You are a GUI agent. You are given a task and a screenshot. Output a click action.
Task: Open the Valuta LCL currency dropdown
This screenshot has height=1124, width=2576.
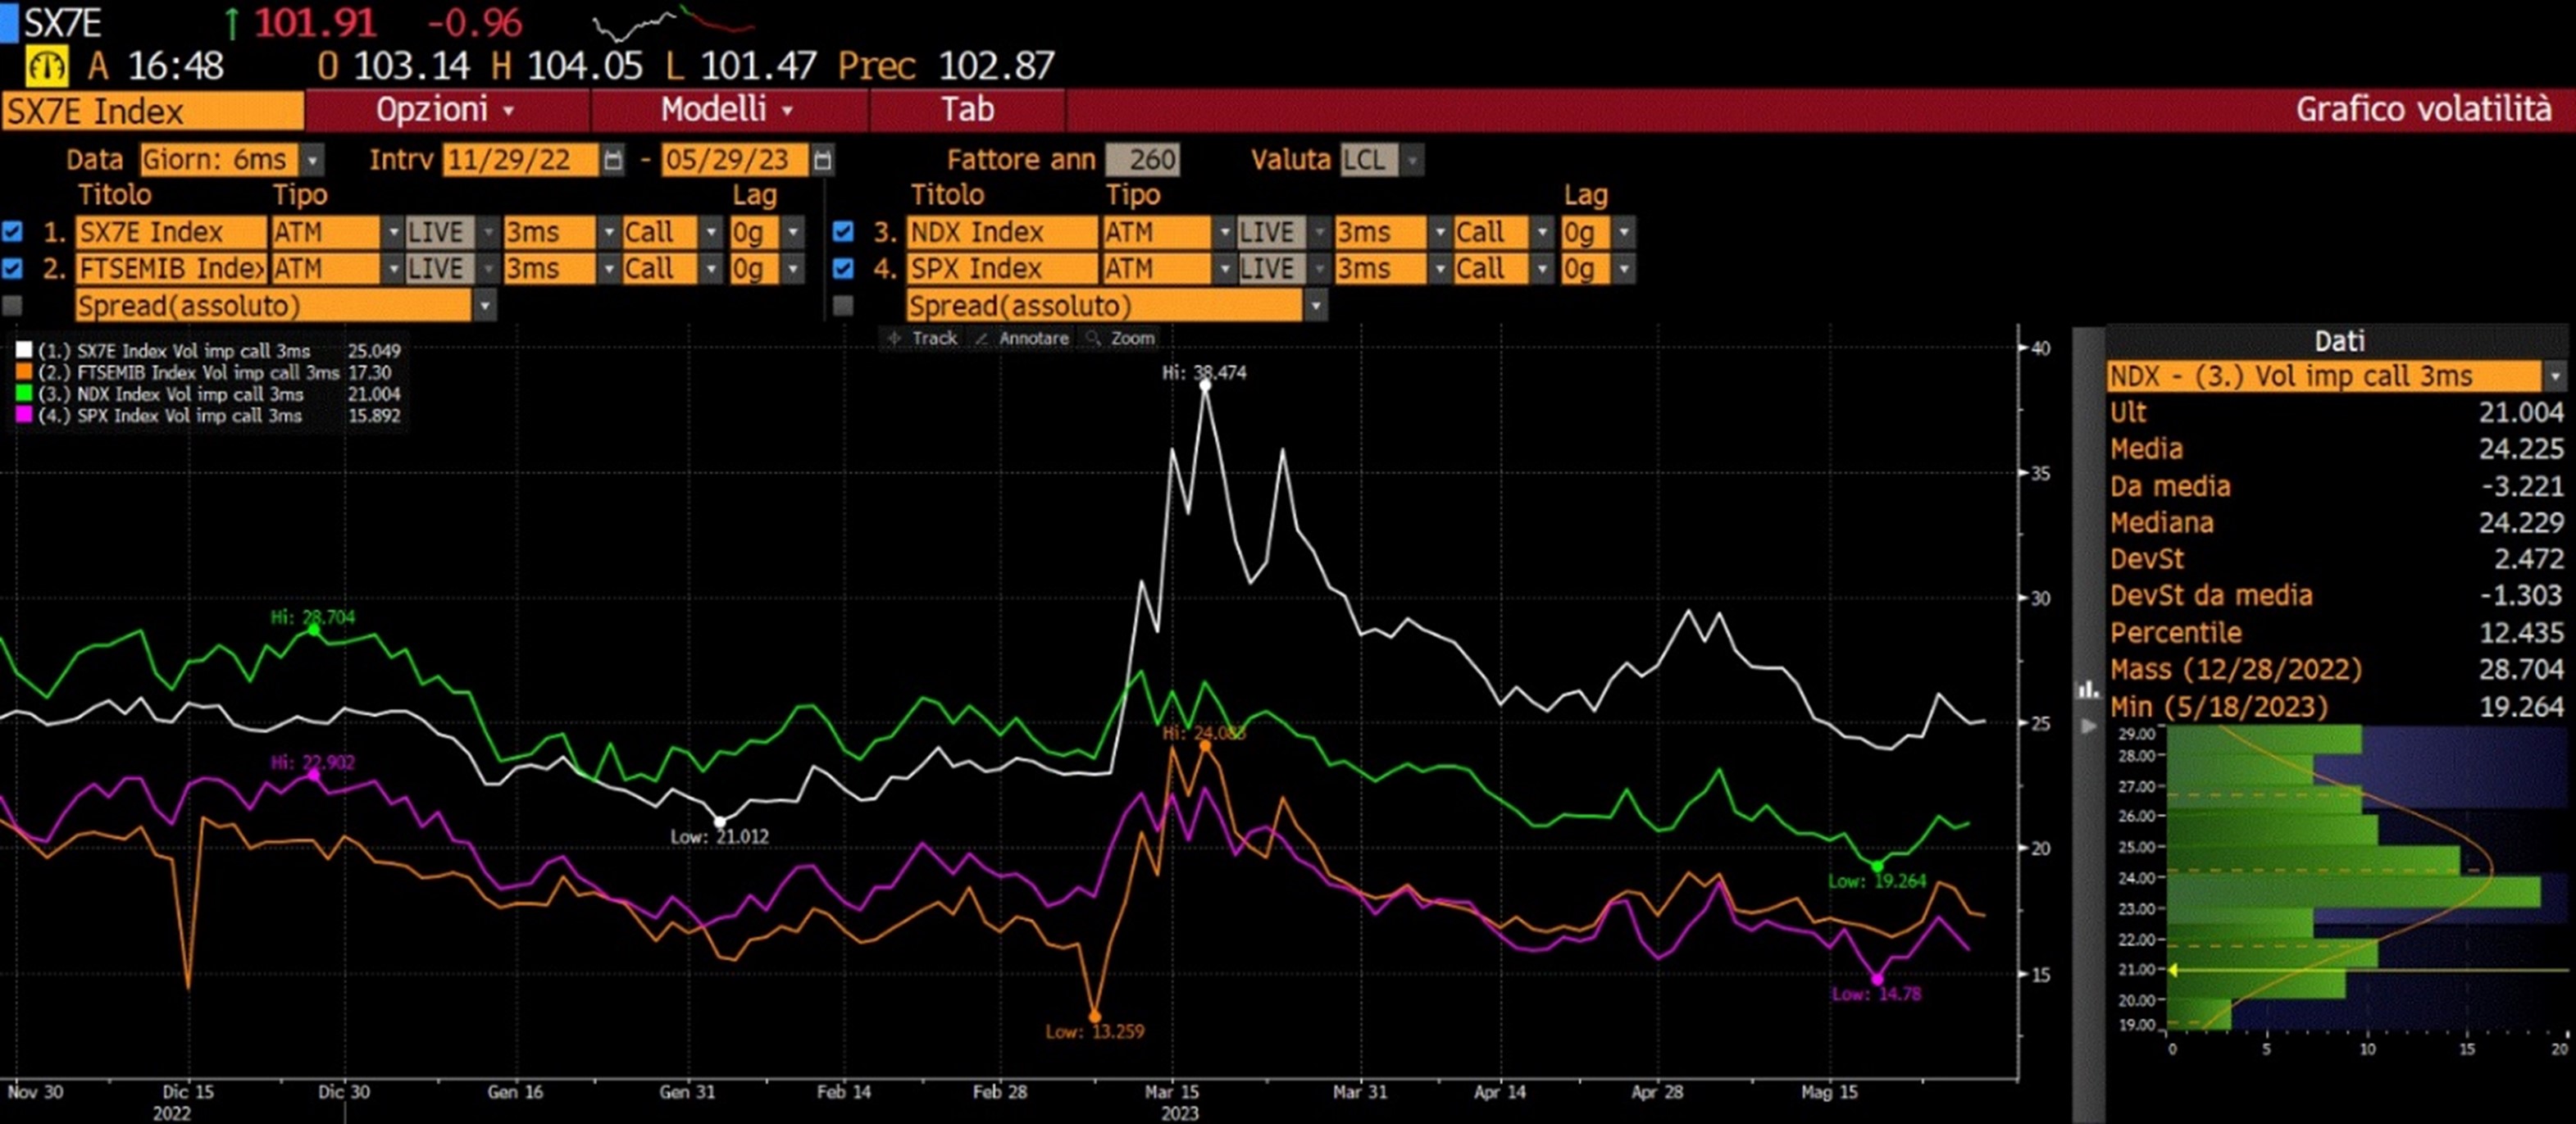click(1412, 160)
